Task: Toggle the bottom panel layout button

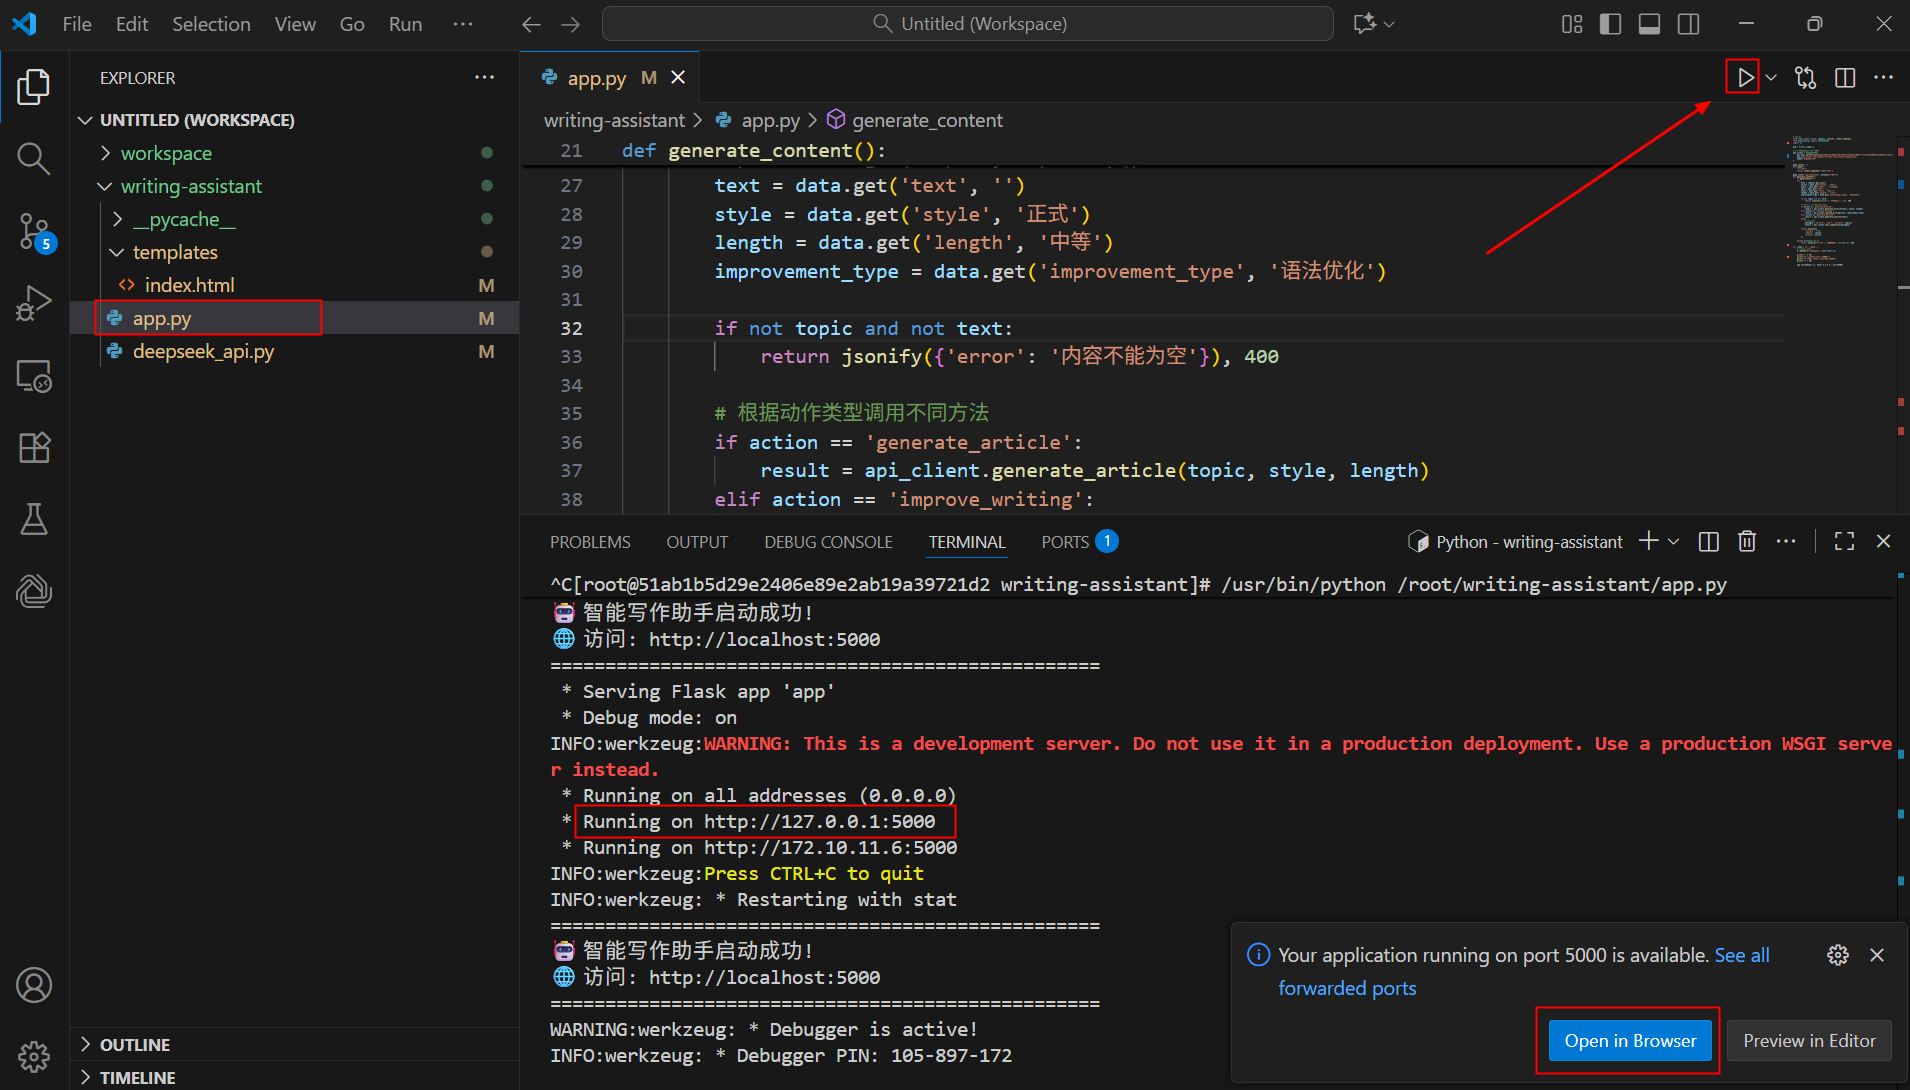Action: tap(1649, 24)
